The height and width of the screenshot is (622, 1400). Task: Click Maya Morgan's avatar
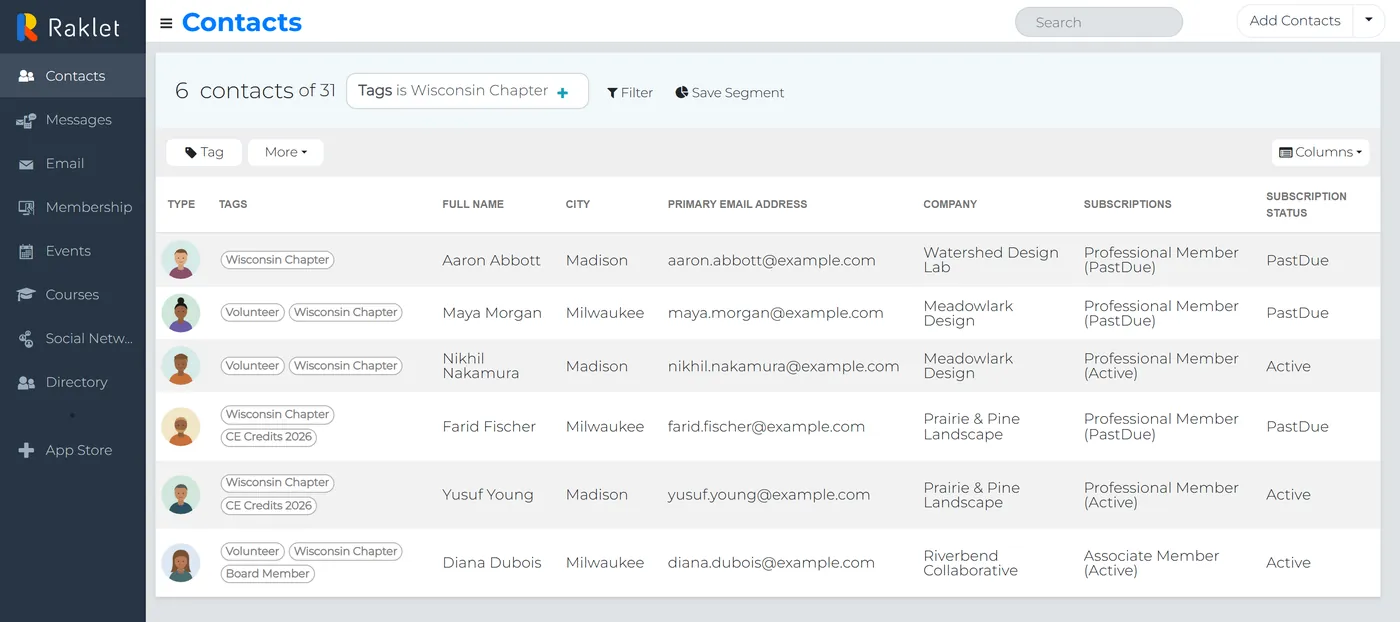coord(181,313)
